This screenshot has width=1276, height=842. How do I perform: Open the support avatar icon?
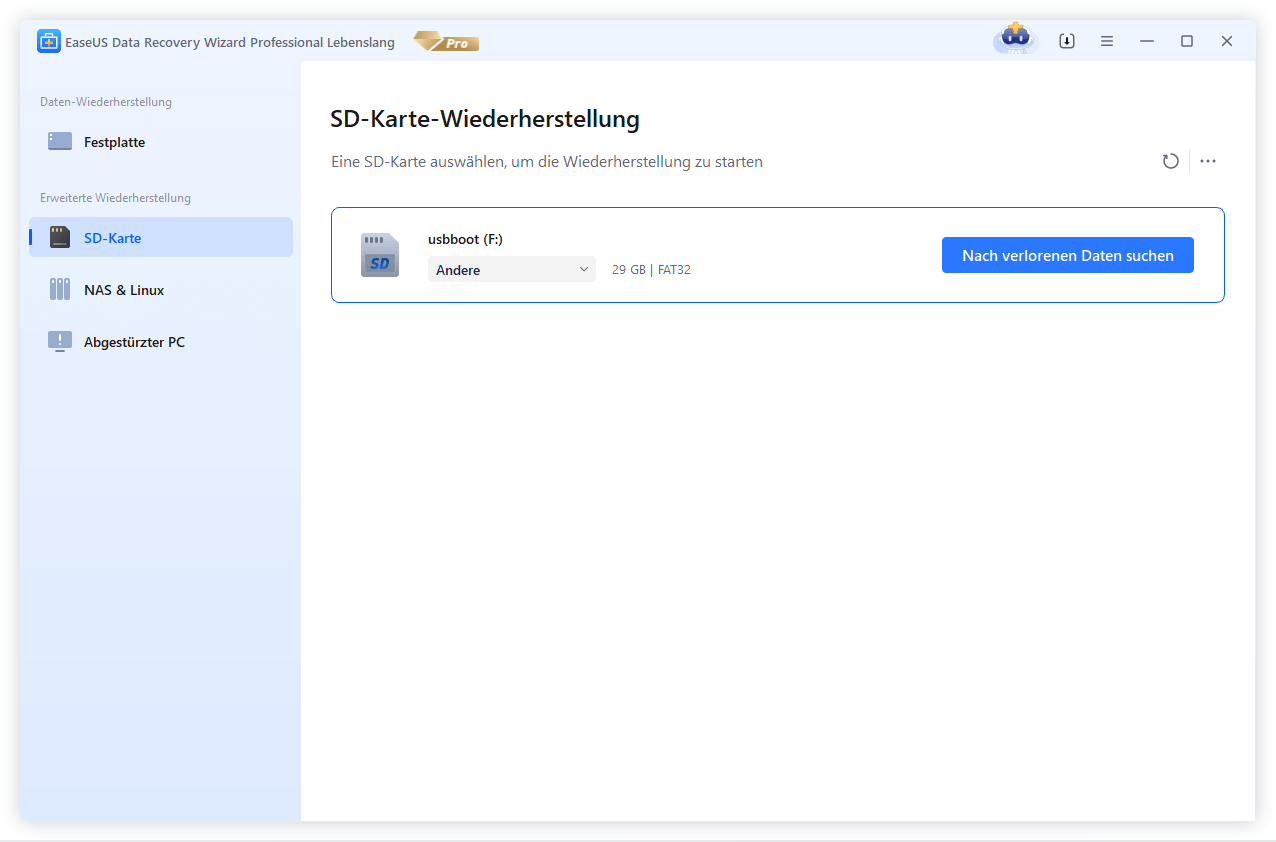pyautogui.click(x=1016, y=38)
